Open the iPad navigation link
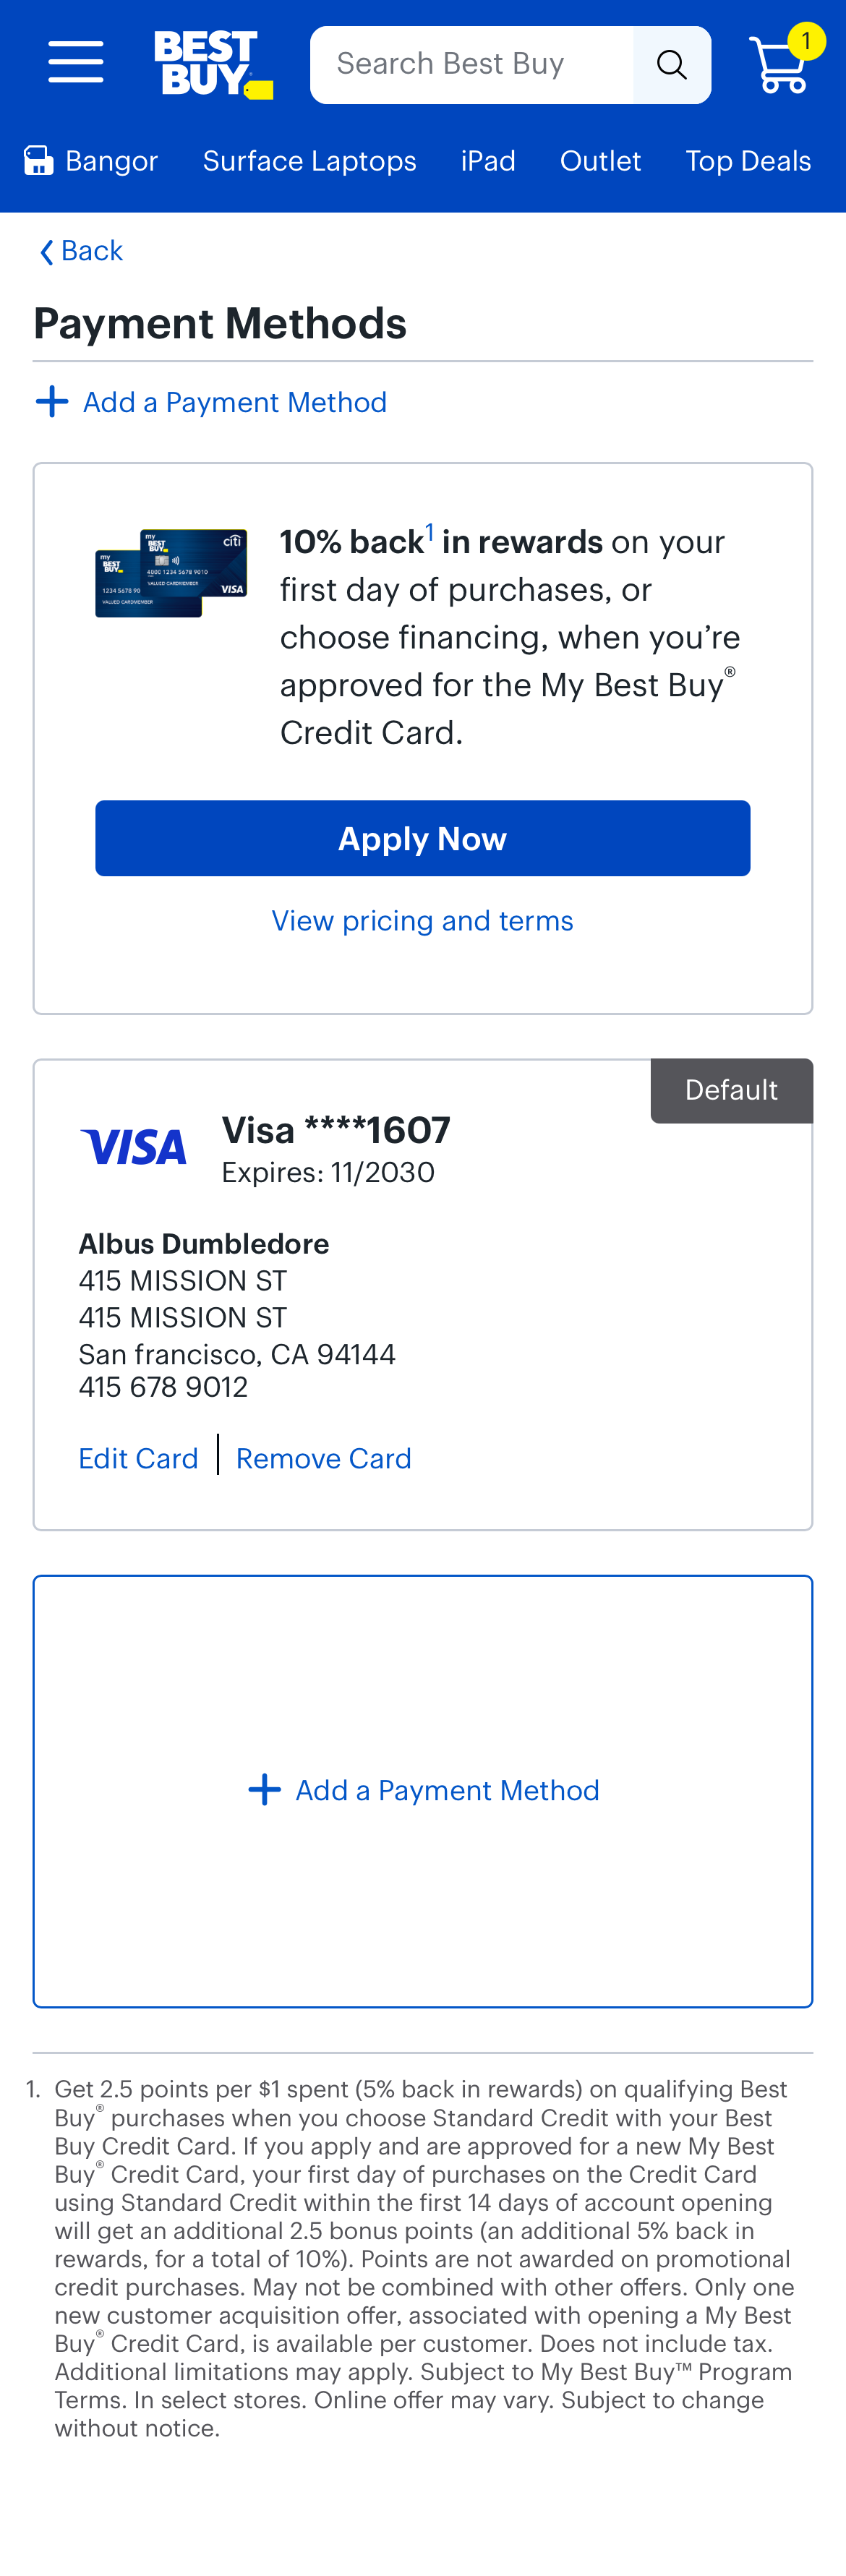Viewport: 846px width, 2576px height. [487, 160]
